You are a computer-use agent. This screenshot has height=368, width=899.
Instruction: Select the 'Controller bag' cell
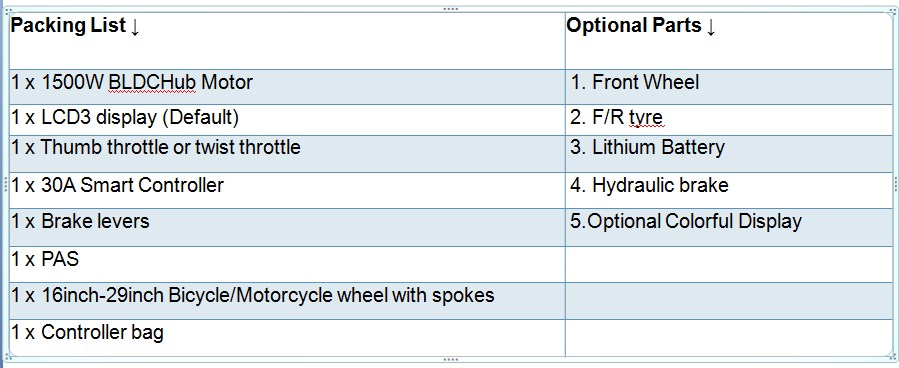(287, 338)
